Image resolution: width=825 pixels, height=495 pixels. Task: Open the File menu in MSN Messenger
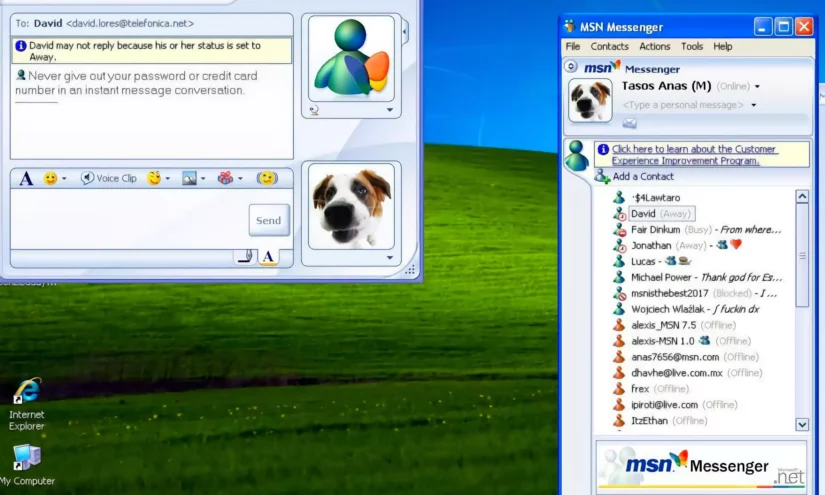click(572, 46)
